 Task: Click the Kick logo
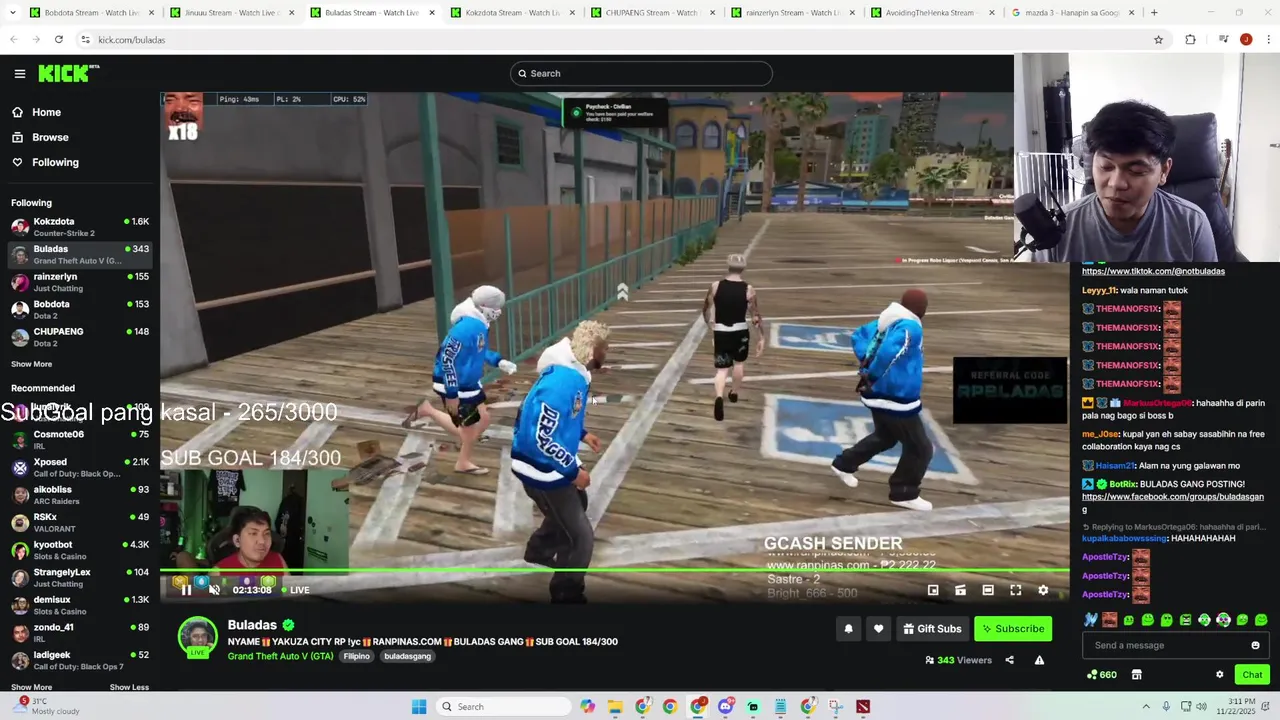(x=69, y=73)
